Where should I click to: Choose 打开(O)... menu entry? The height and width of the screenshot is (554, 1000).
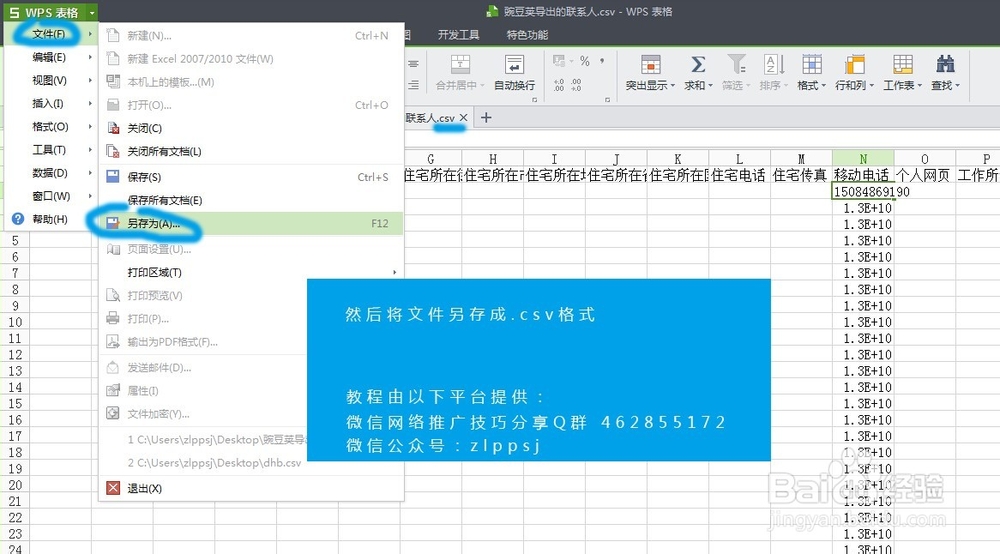tap(251, 105)
